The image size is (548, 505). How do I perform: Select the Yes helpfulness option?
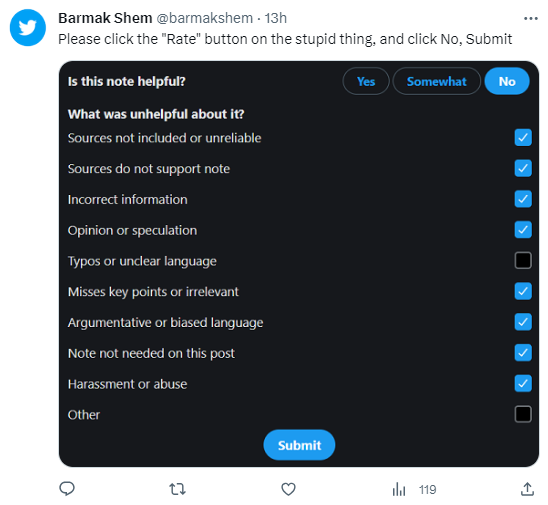coord(366,81)
